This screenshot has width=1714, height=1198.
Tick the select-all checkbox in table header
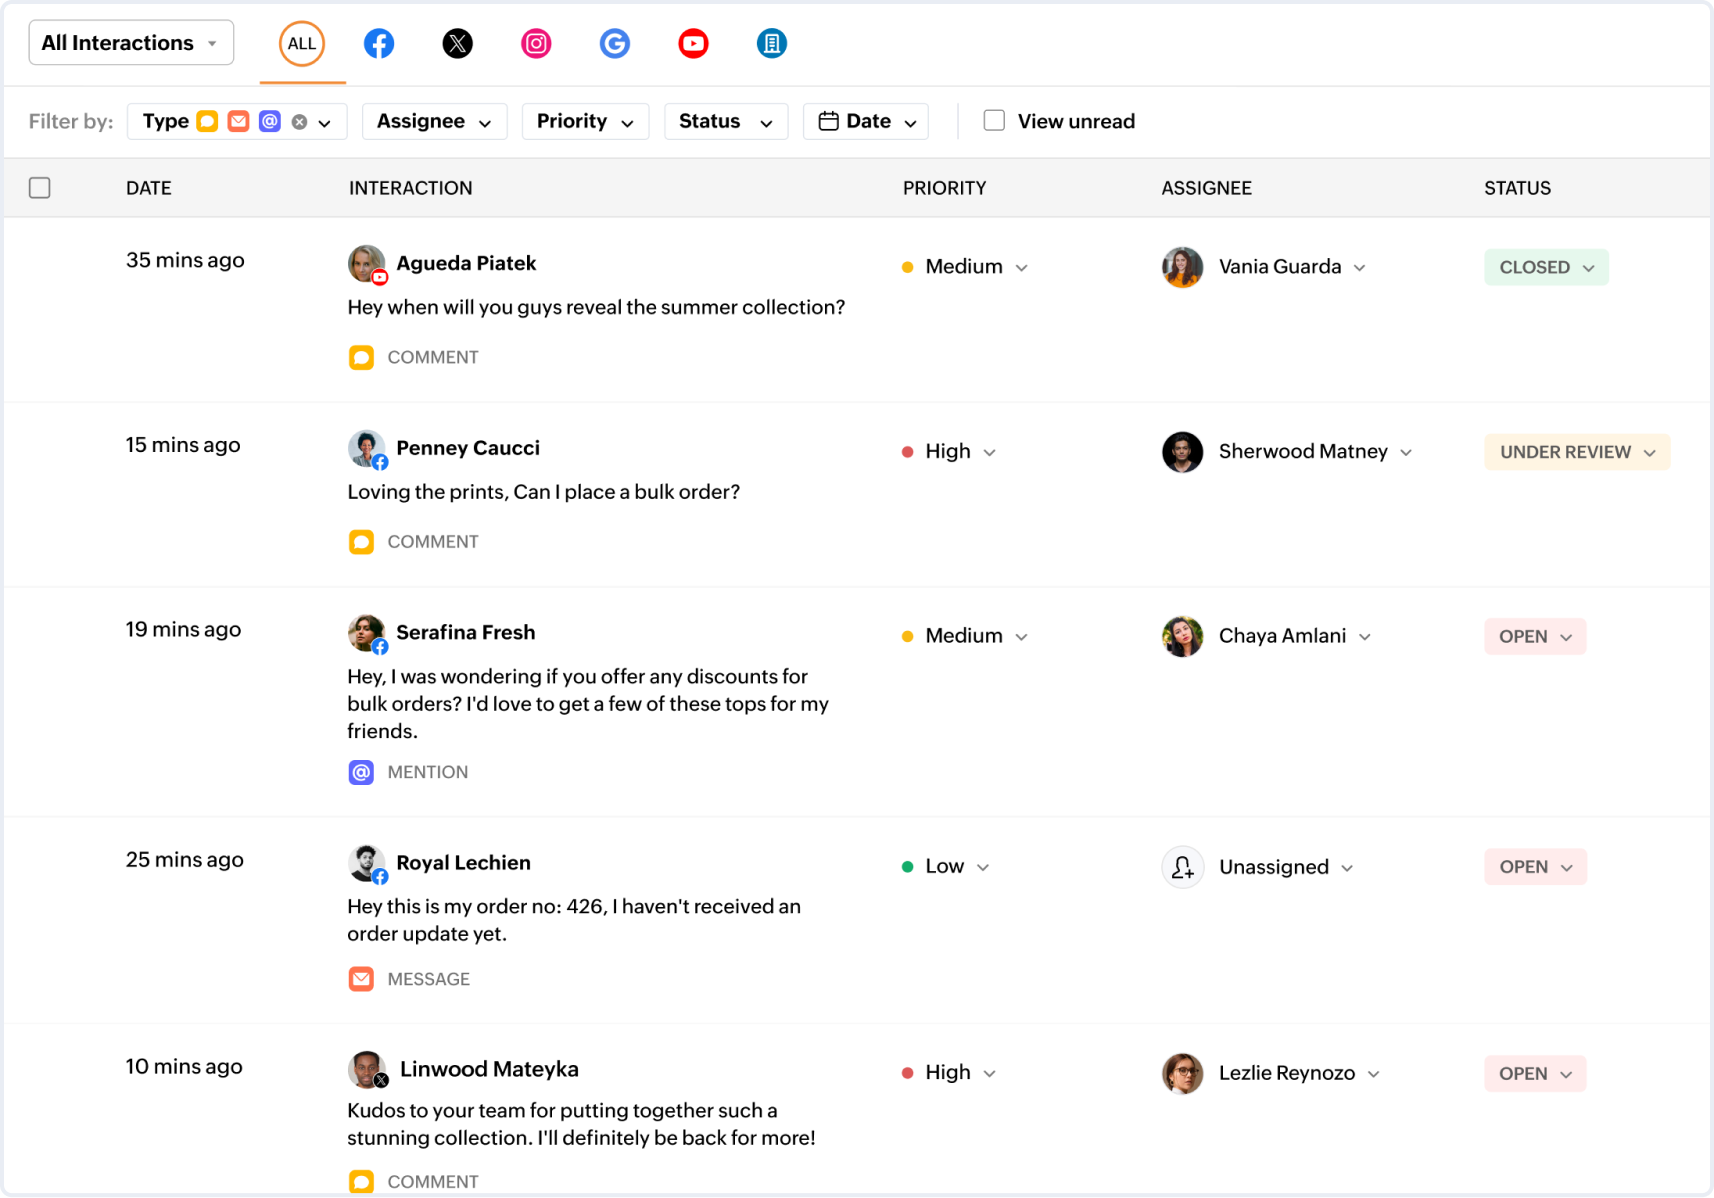pyautogui.click(x=40, y=188)
